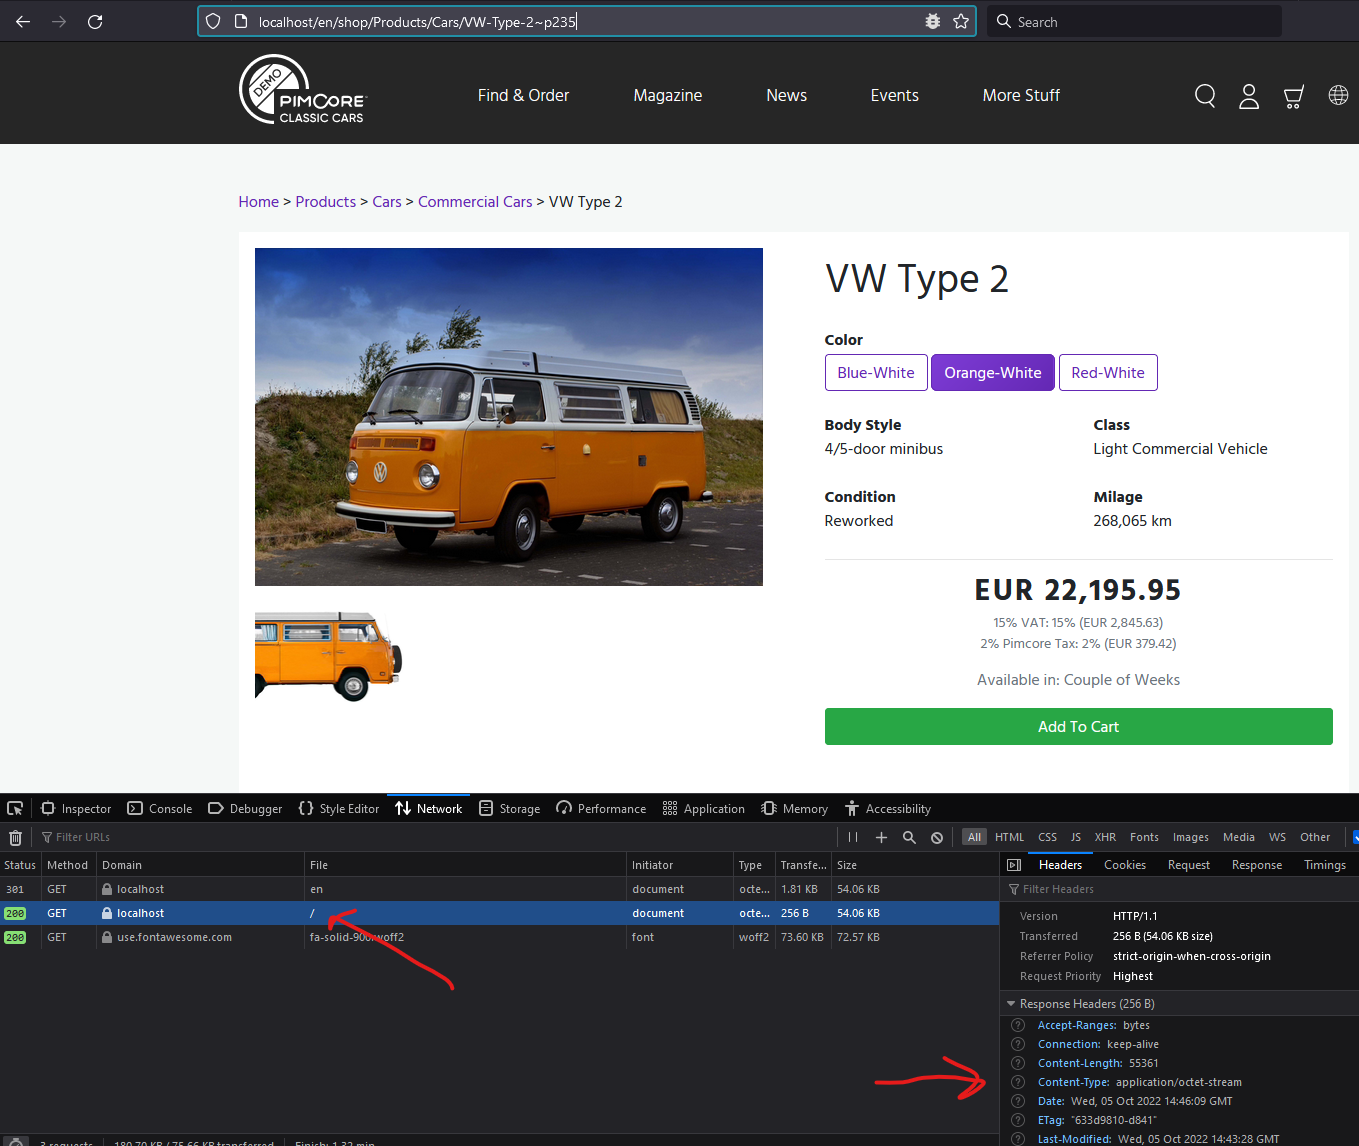Toggle the All requests filter
Image resolution: width=1359 pixels, height=1146 pixels.
[x=973, y=837]
